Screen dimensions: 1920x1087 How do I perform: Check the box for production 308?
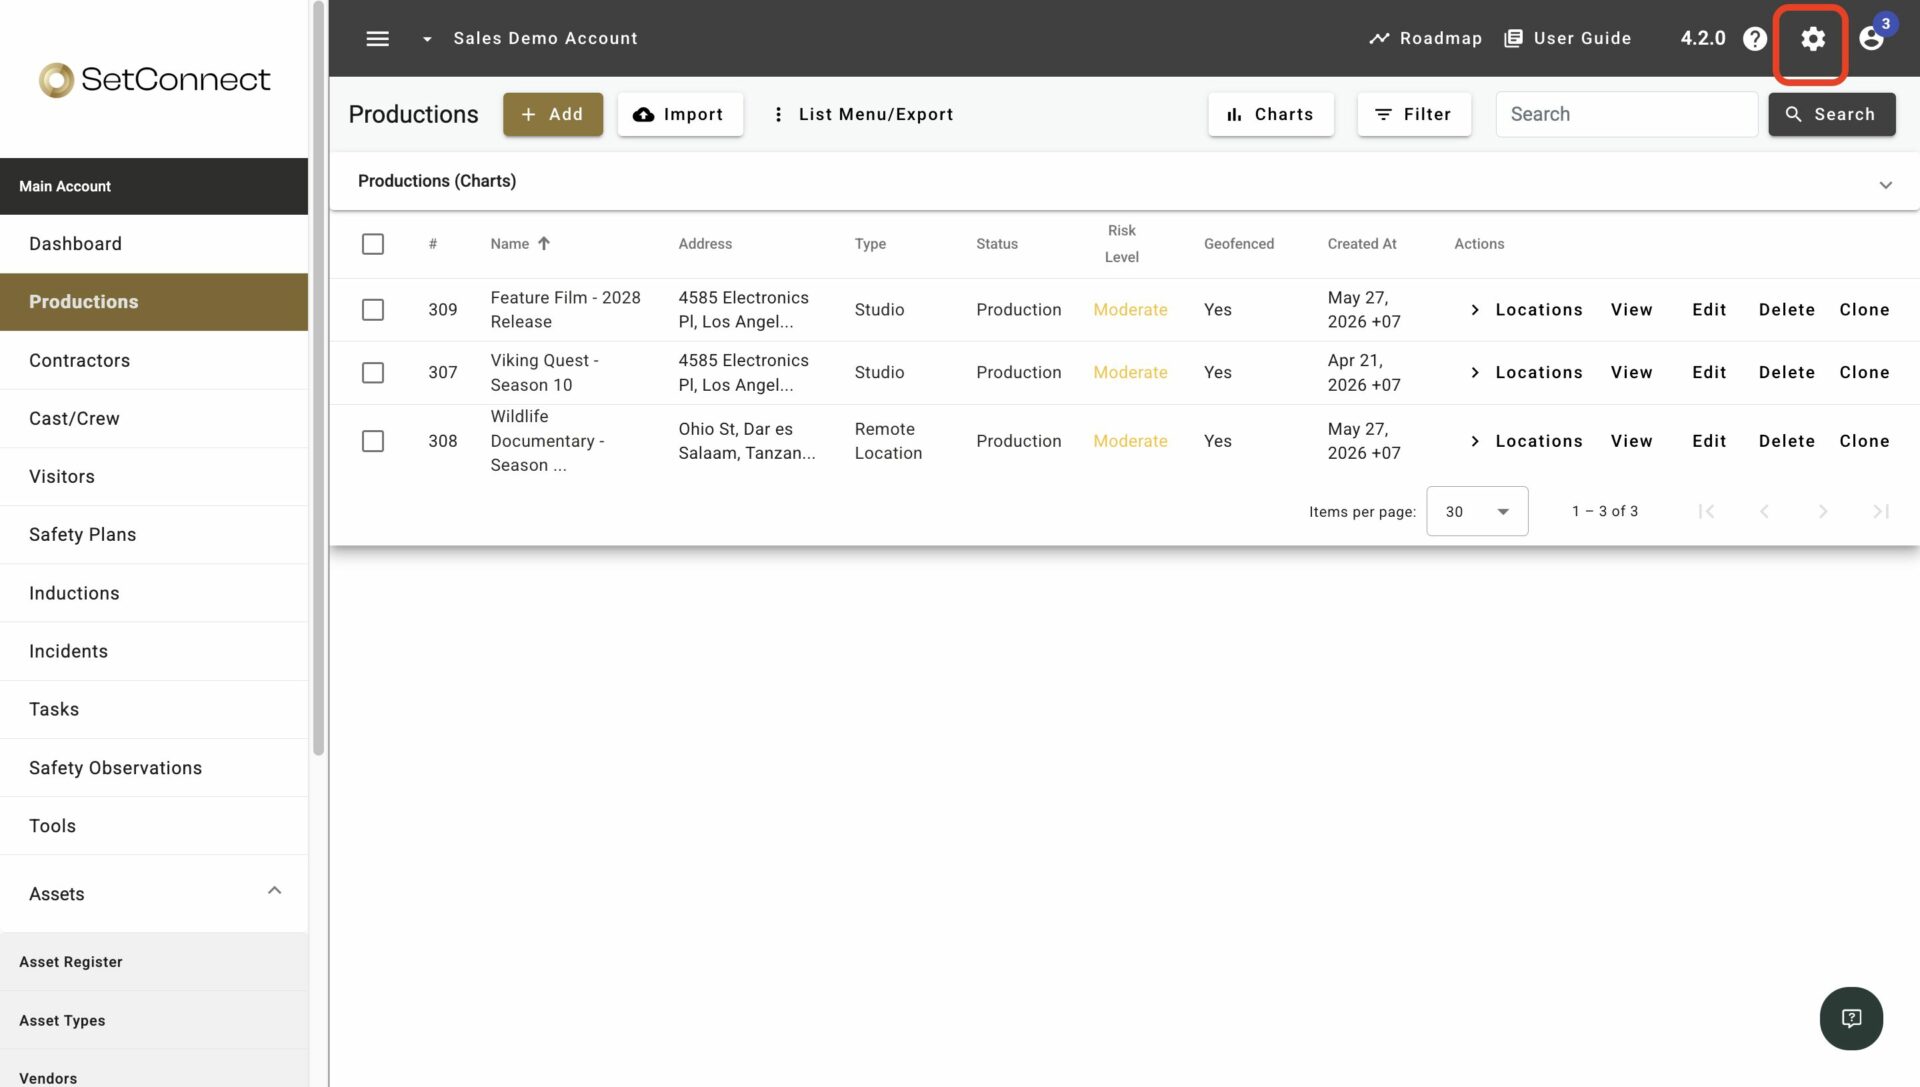pyautogui.click(x=373, y=441)
